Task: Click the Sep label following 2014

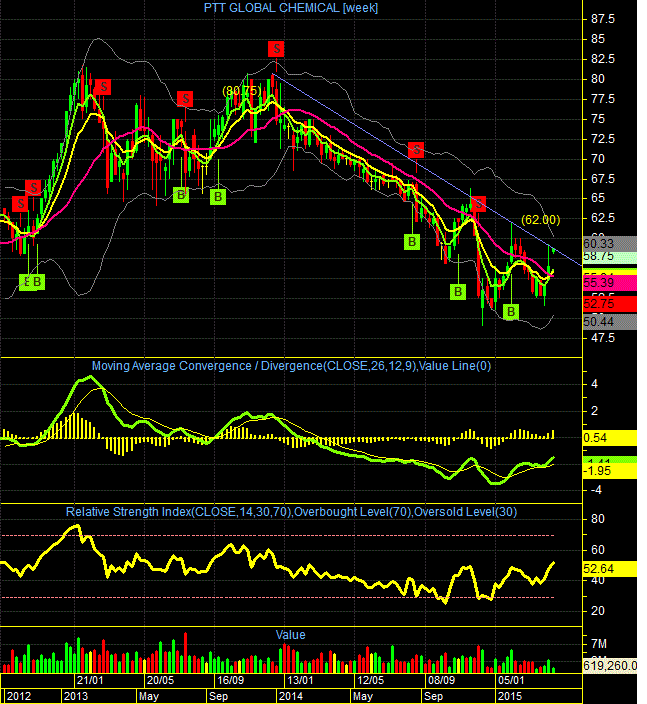Action: (x=433, y=696)
